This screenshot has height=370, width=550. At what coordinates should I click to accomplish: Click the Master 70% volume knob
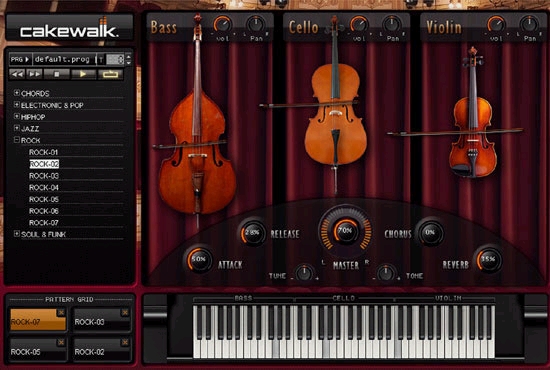346,231
